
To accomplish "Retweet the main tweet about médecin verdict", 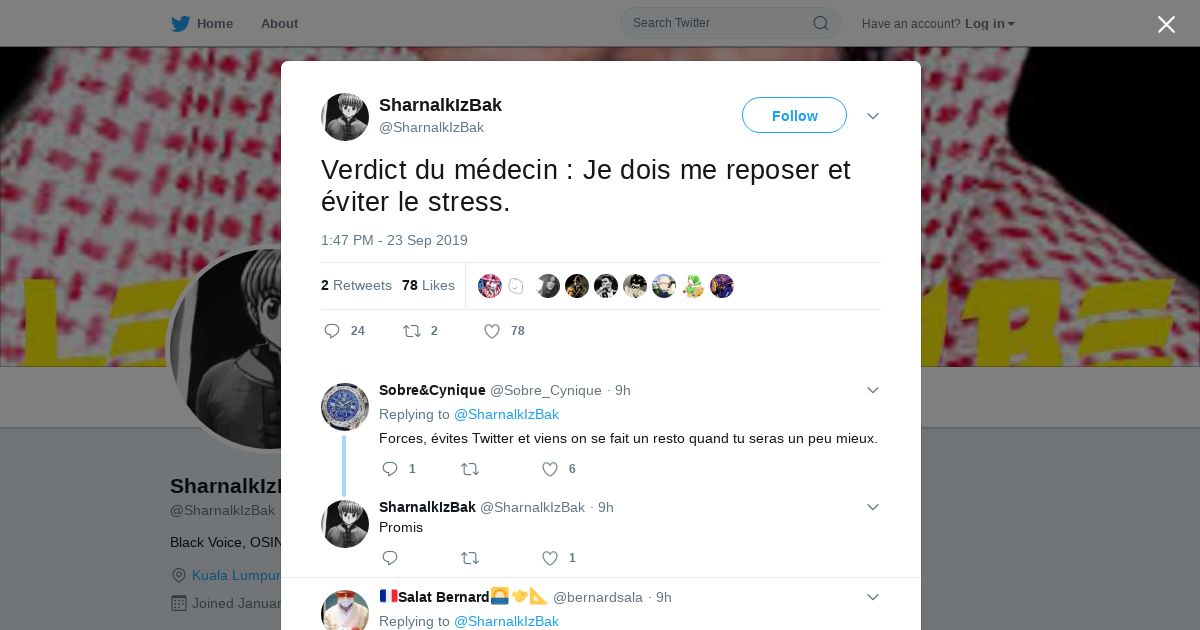I will (411, 331).
